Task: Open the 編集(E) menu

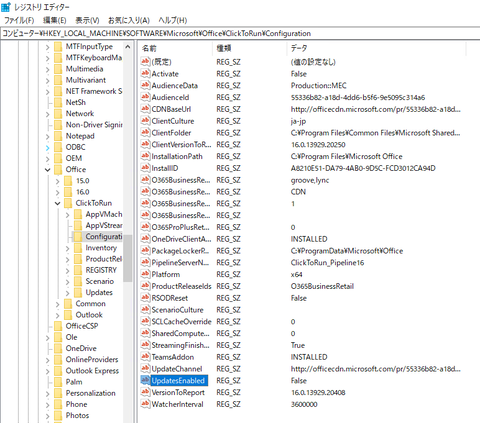Action: [55, 20]
